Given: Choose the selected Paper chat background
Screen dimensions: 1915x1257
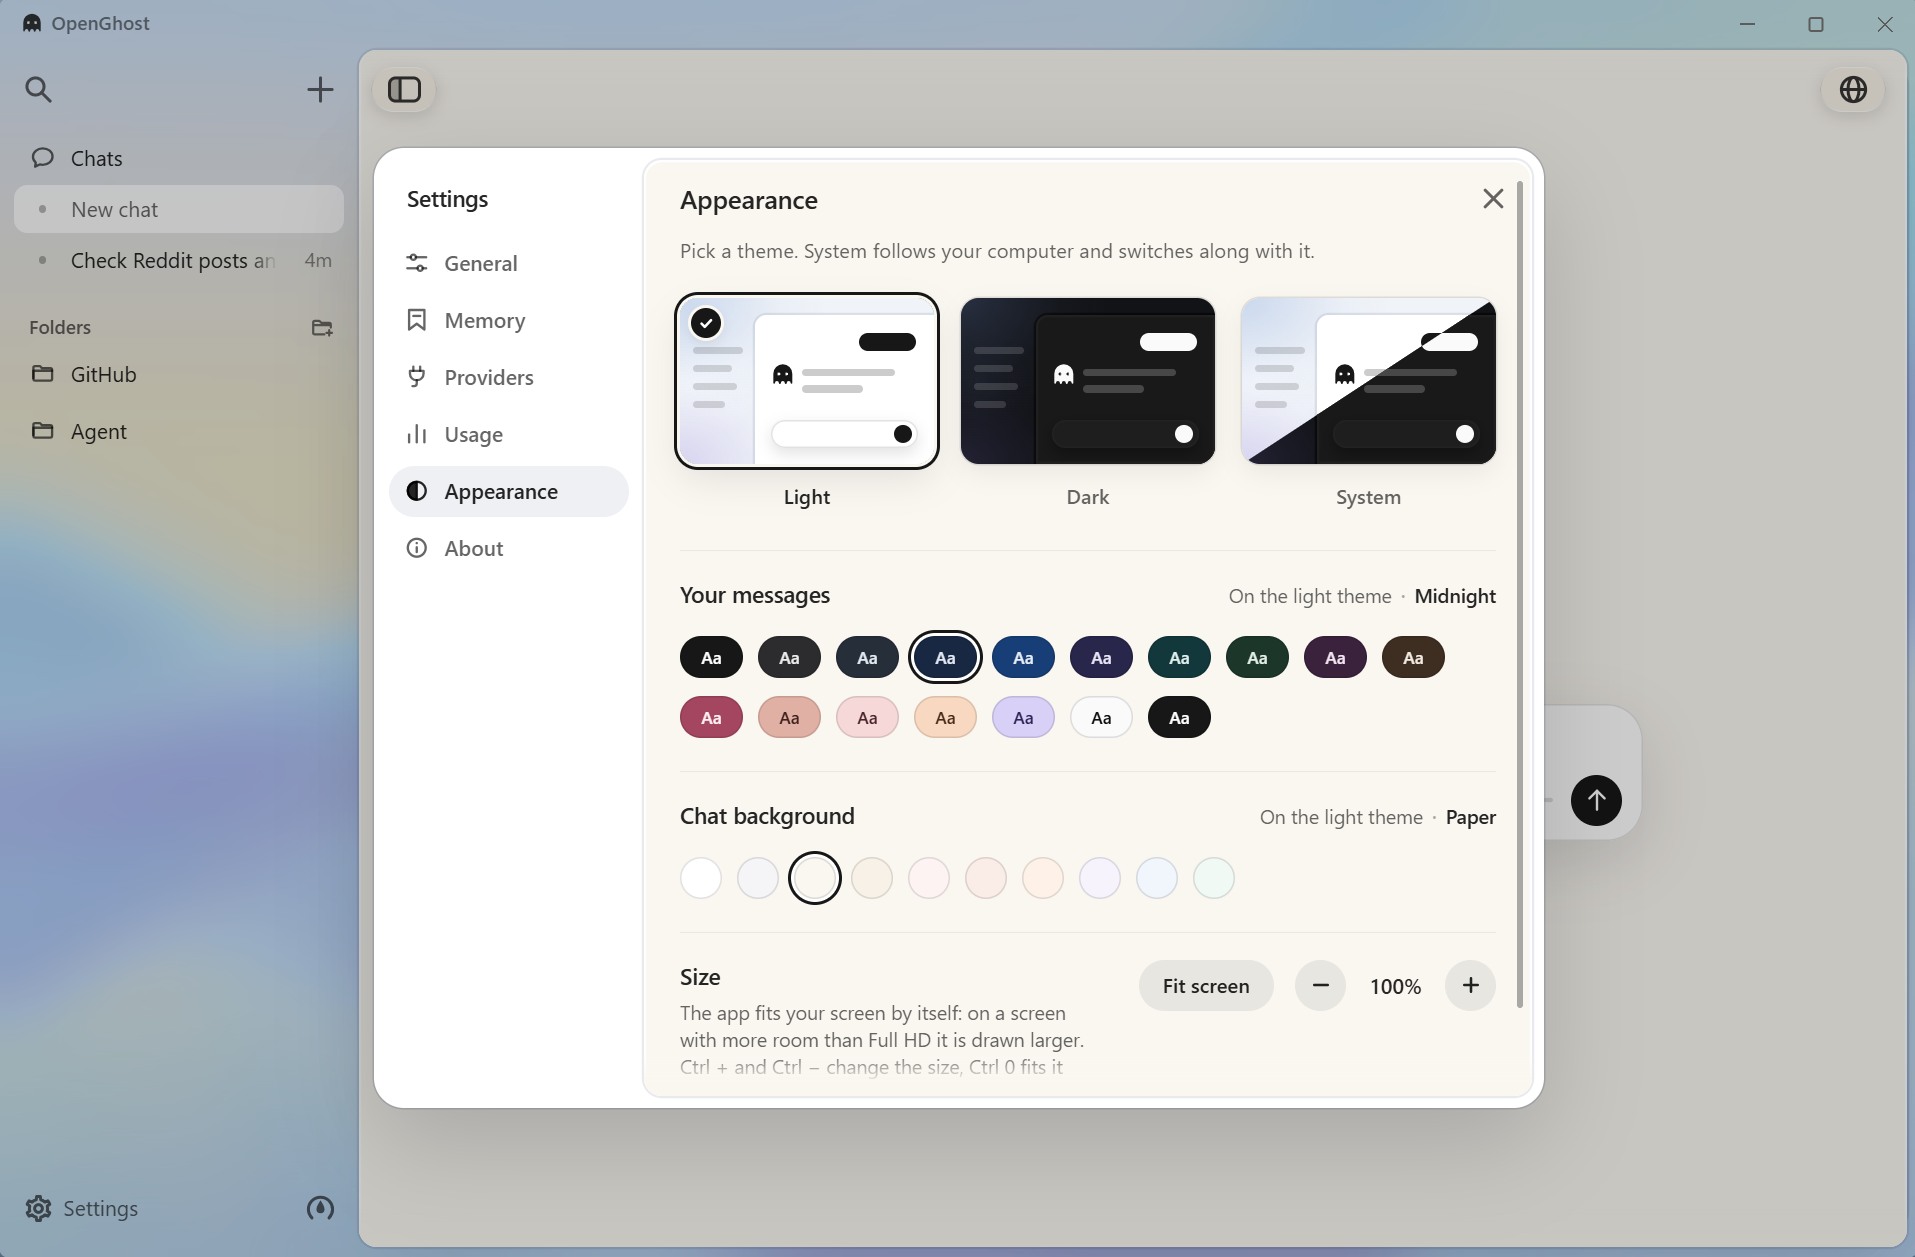Looking at the screenshot, I should (x=815, y=878).
